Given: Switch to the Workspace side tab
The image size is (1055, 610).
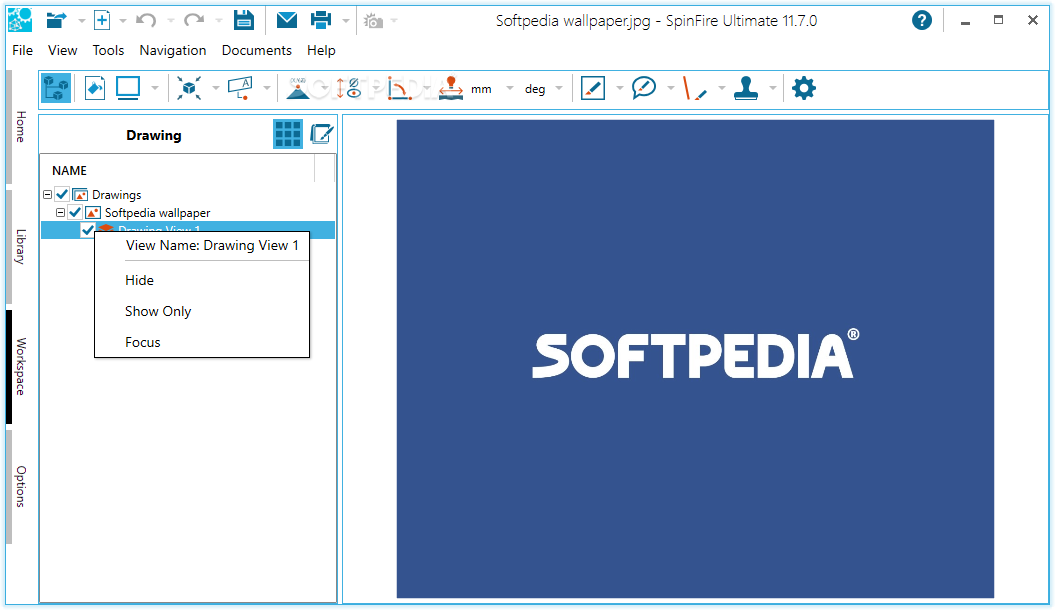Looking at the screenshot, I should click(20, 367).
